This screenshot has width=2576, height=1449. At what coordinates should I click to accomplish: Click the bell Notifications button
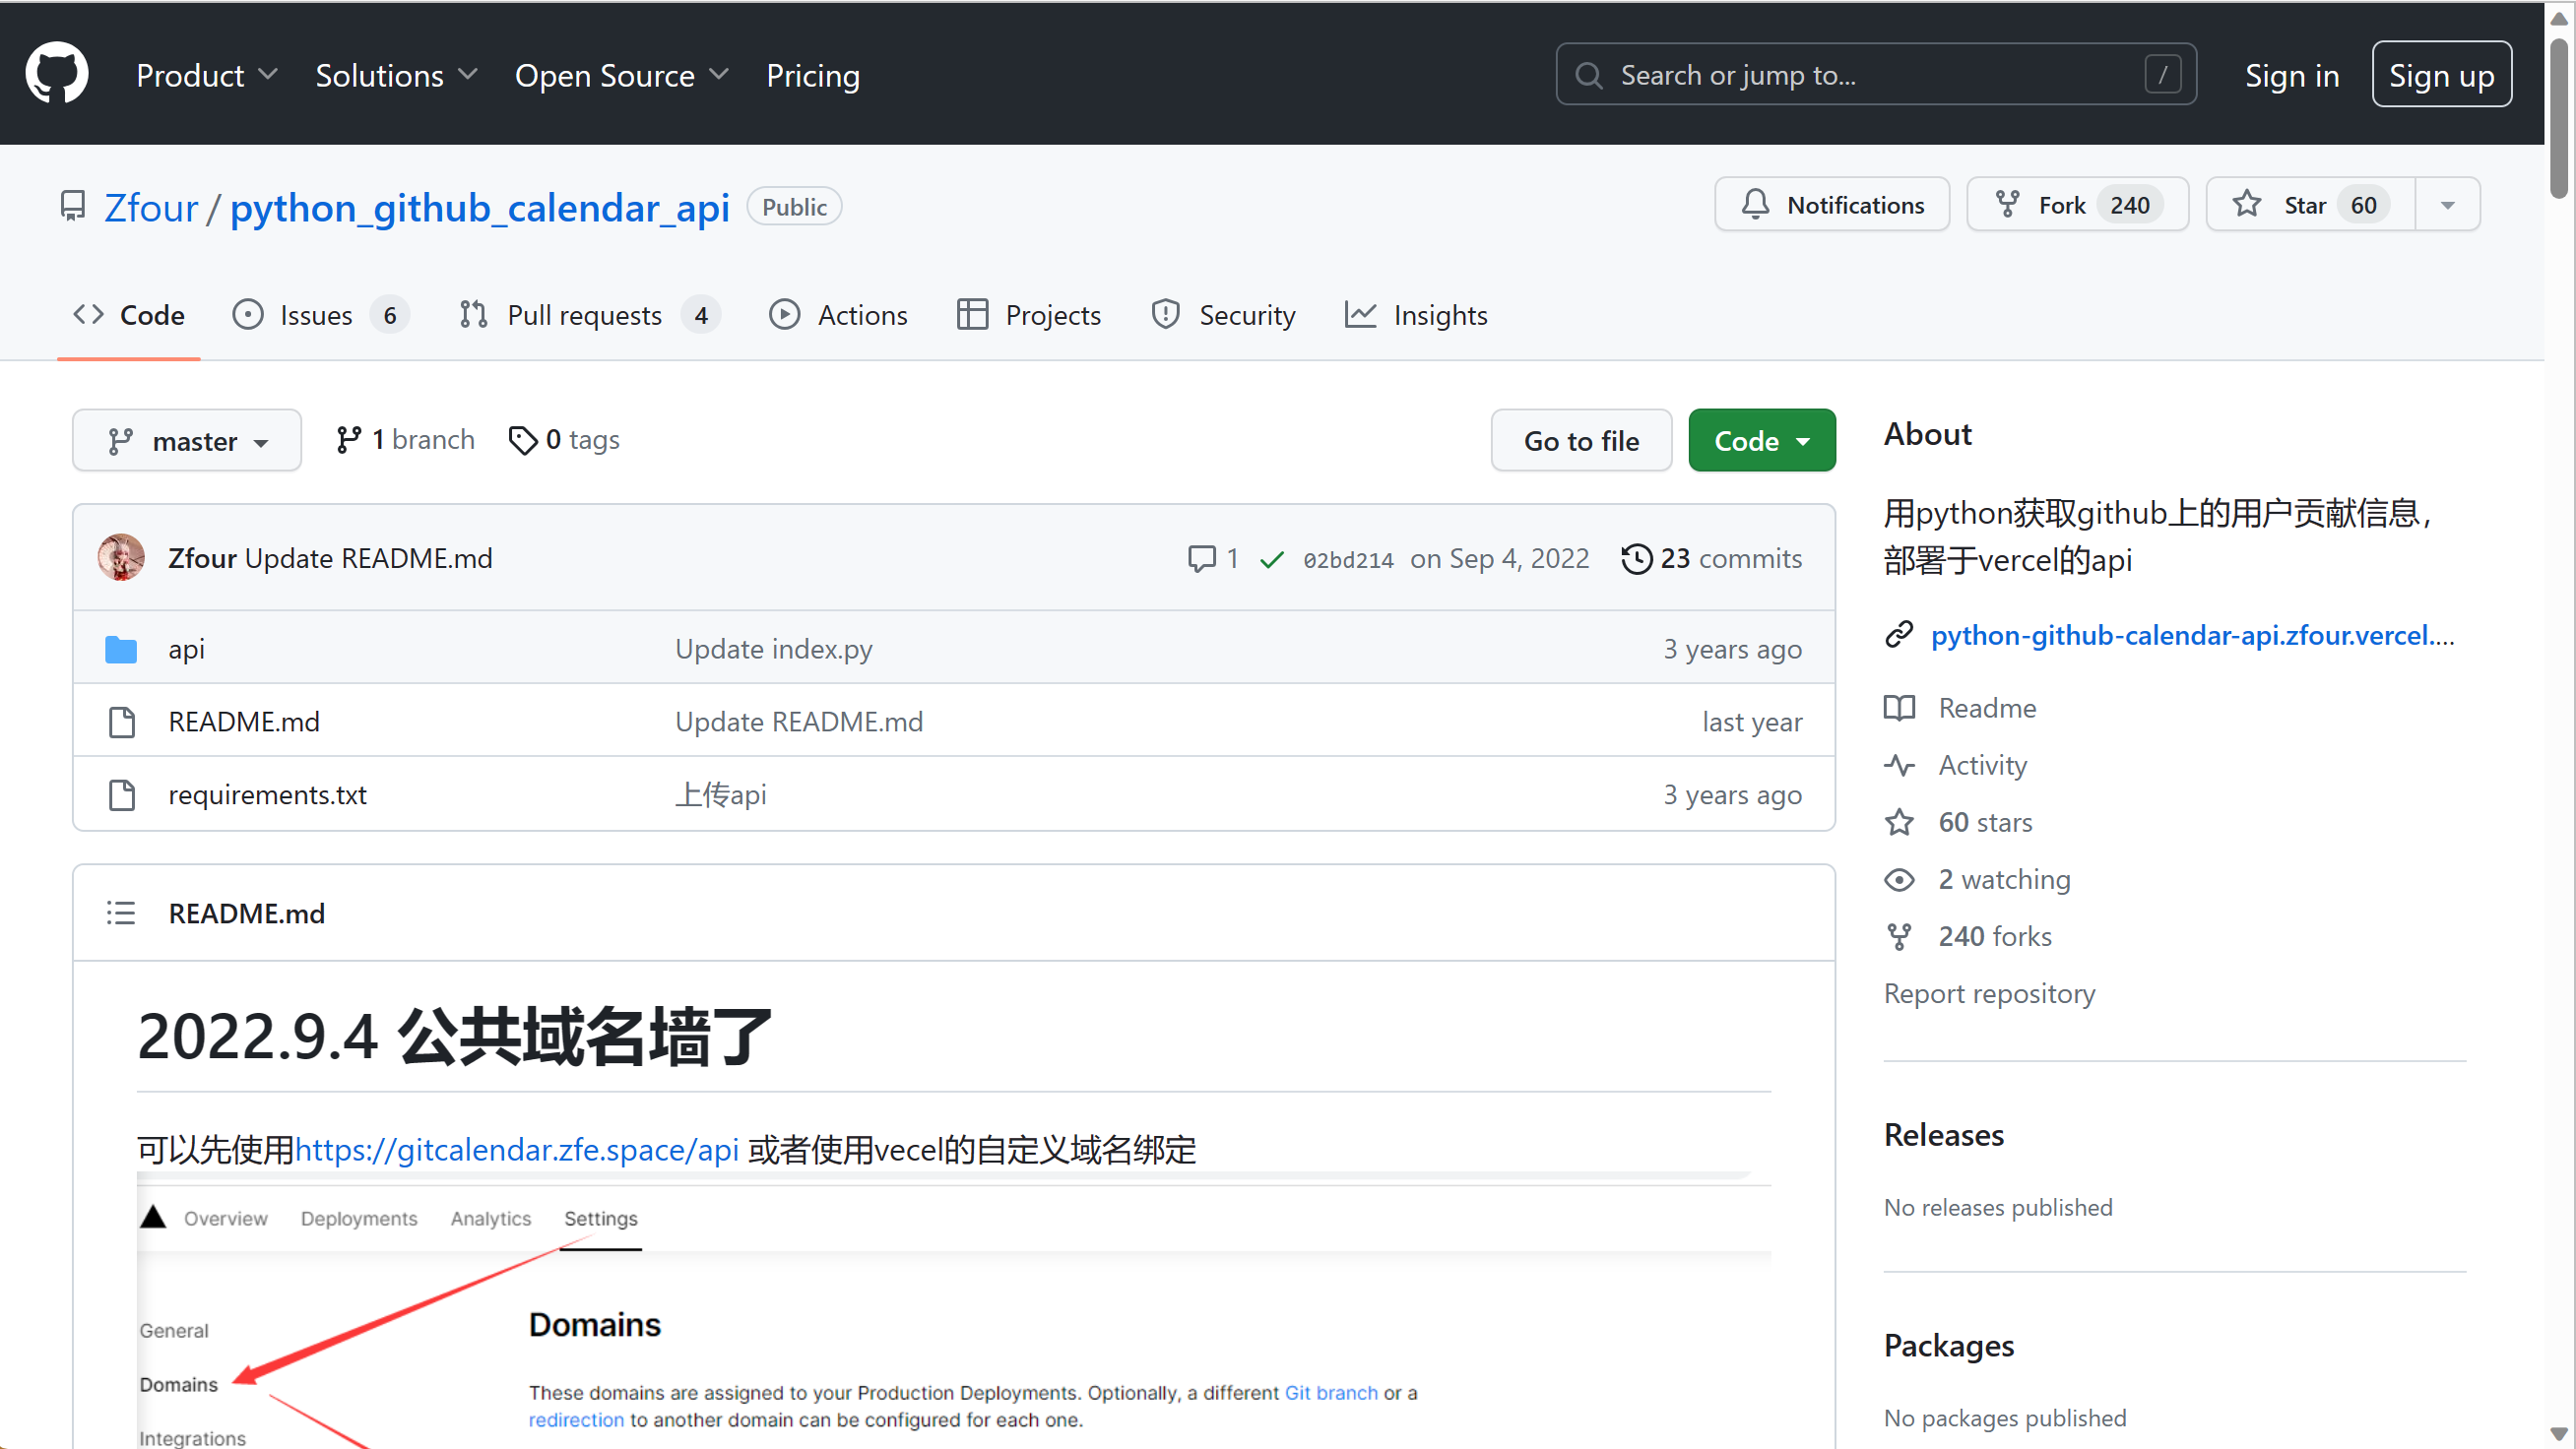1832,205
